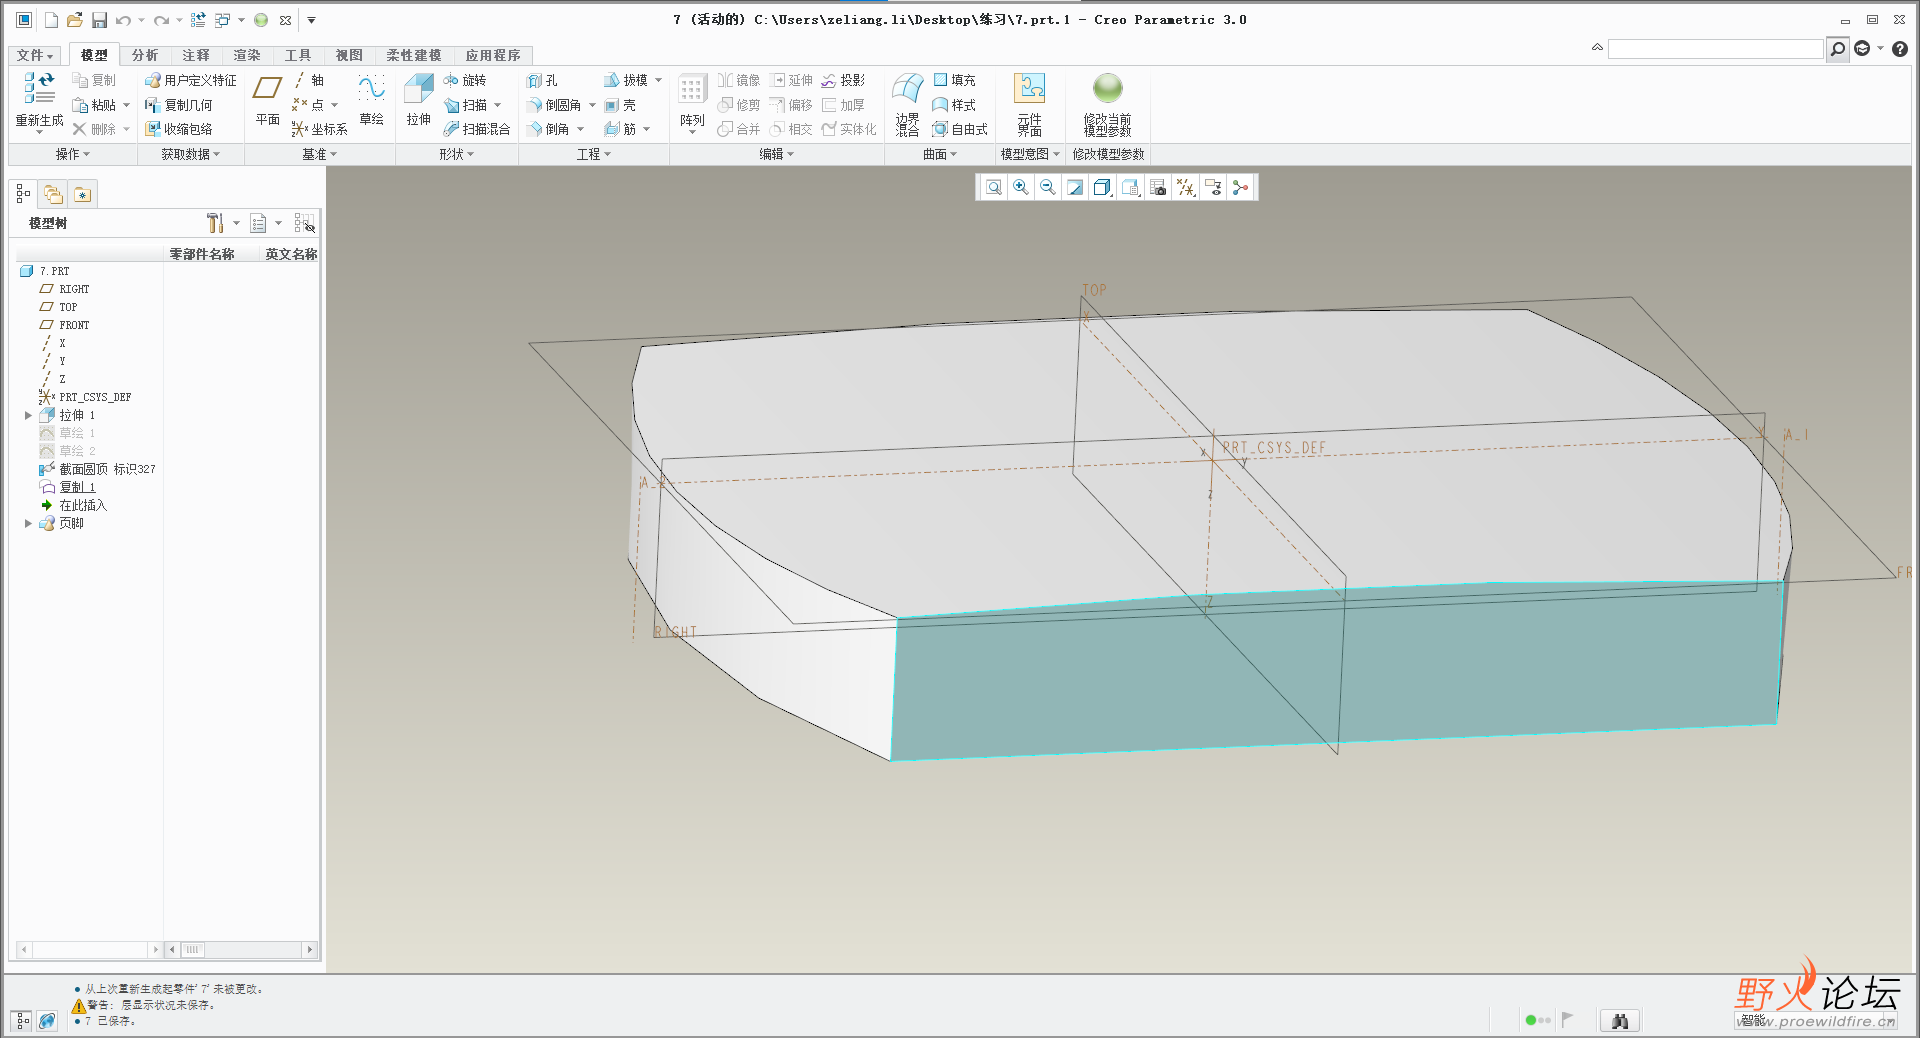Toggle spin center display in graphics toolbar
This screenshot has width=1920, height=1038.
[x=1240, y=187]
